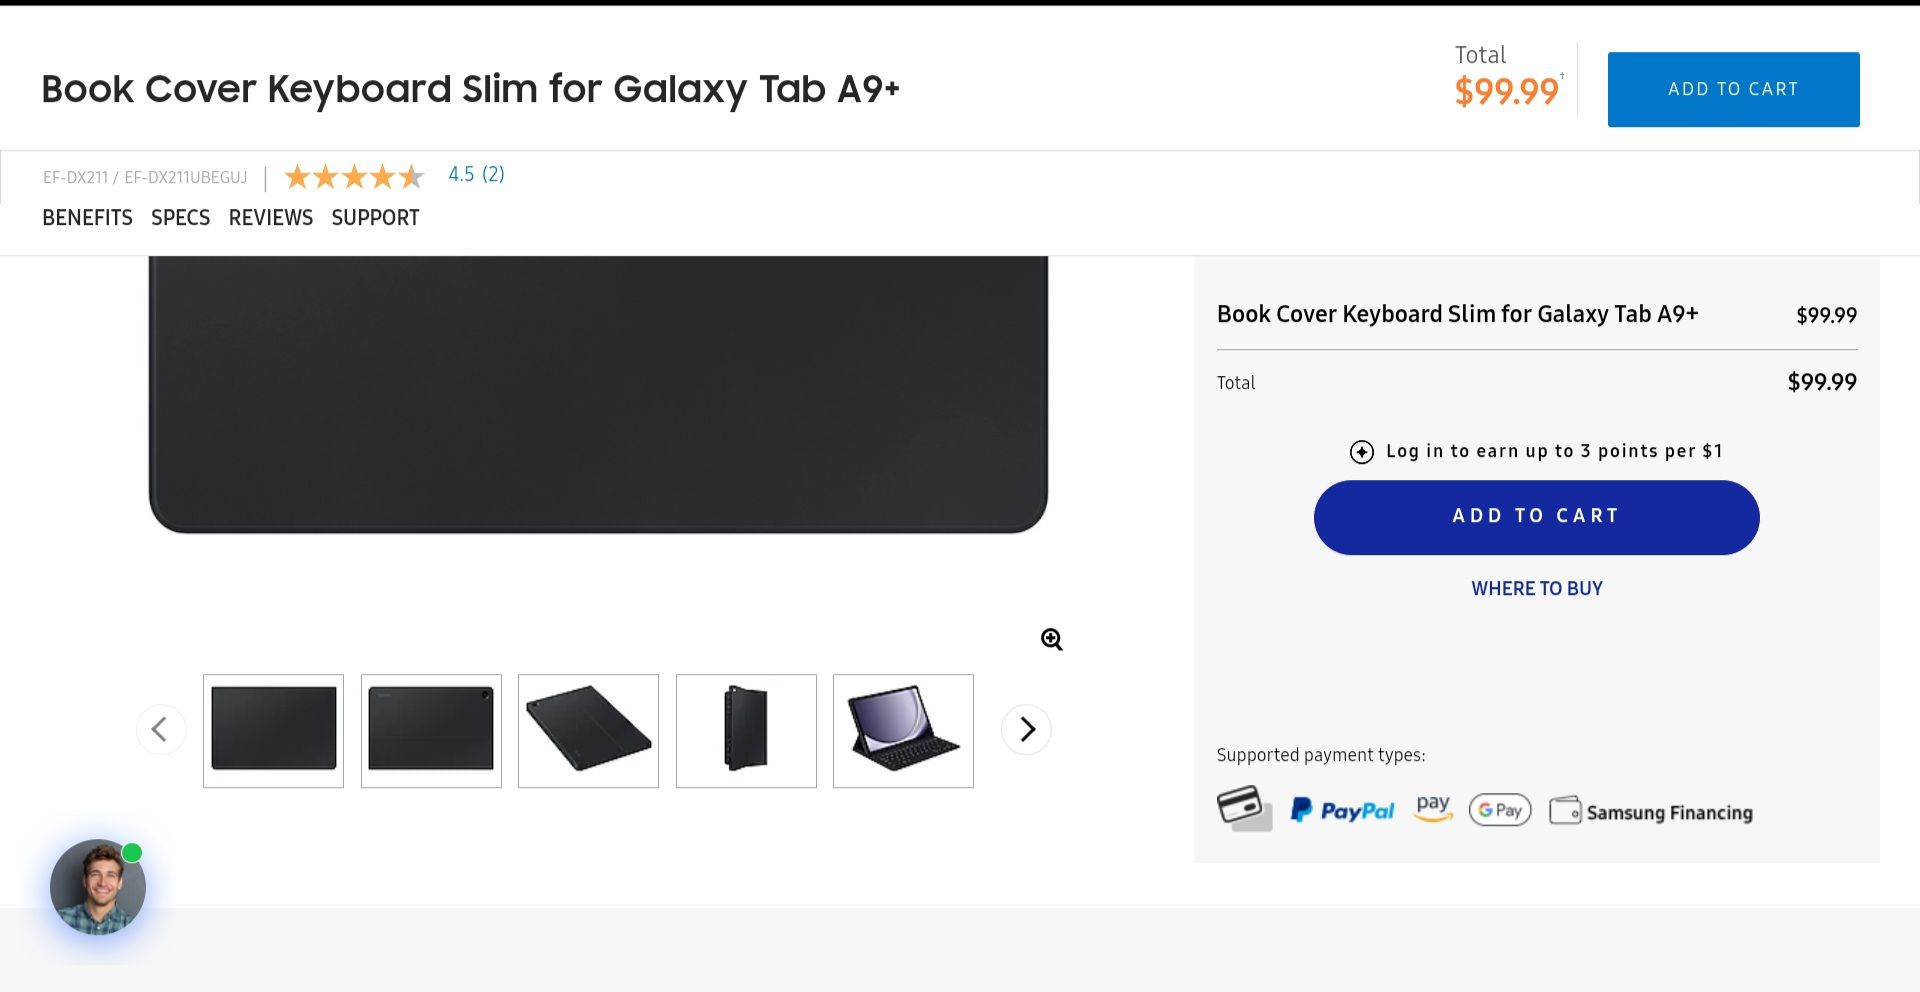This screenshot has width=1920, height=992.
Task: Click the Samsung Financing wallet icon
Action: [x=1566, y=810]
